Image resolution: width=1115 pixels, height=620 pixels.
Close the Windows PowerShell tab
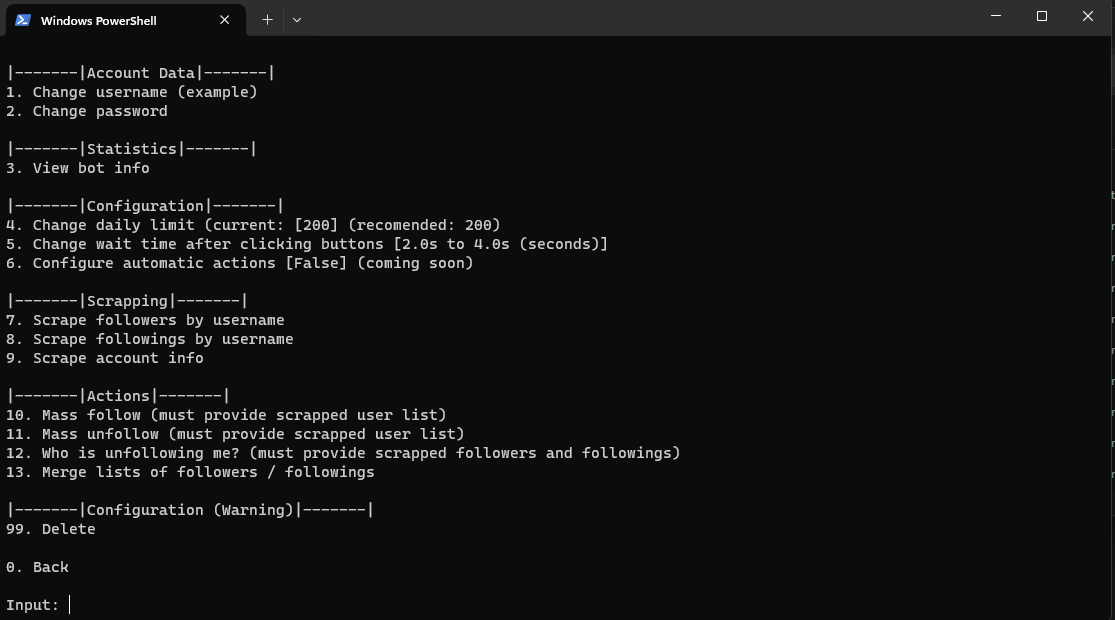pyautogui.click(x=225, y=20)
